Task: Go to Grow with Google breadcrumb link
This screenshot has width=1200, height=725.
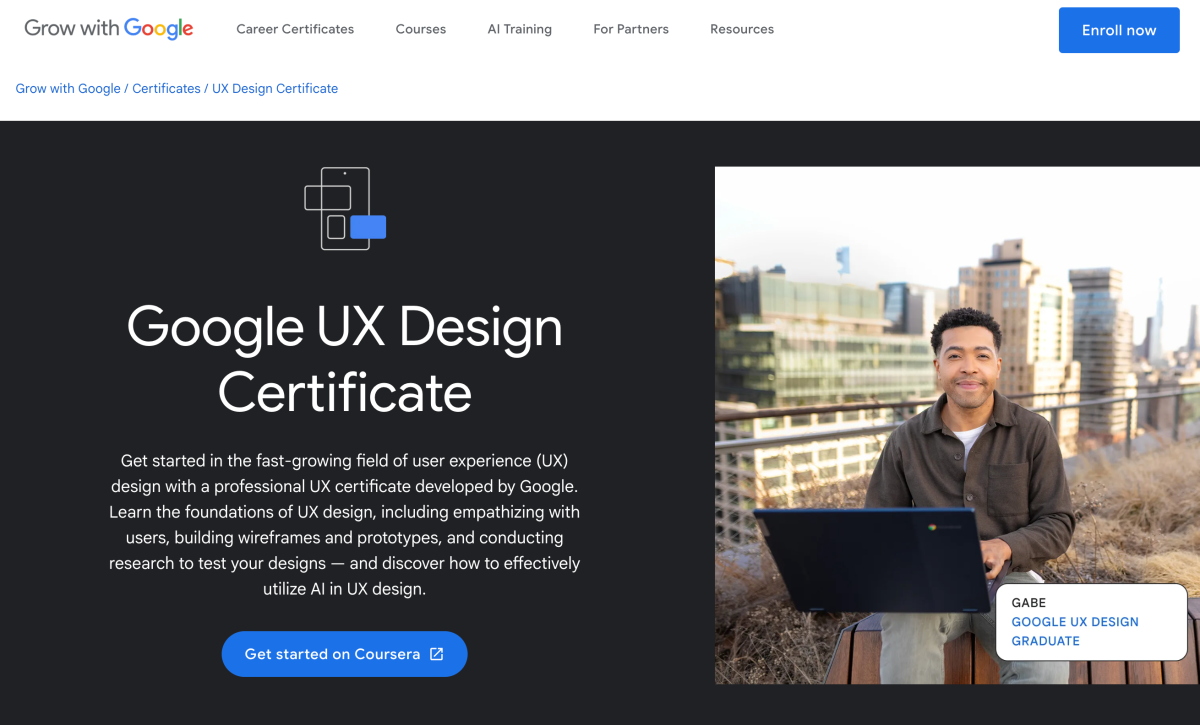Action: point(68,88)
